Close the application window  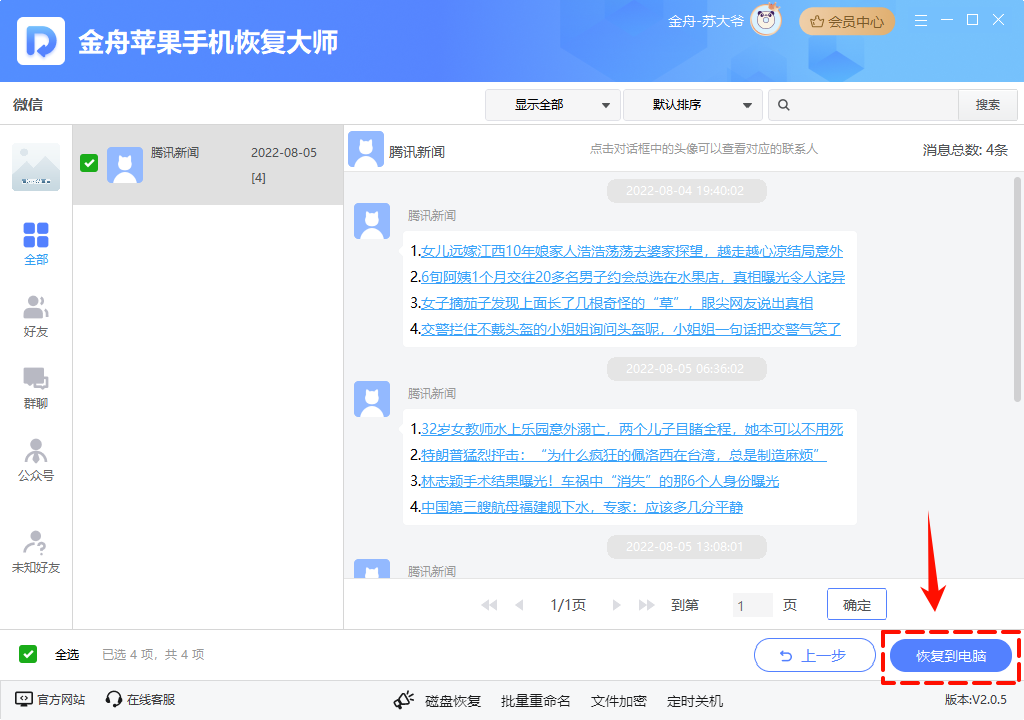click(x=999, y=20)
